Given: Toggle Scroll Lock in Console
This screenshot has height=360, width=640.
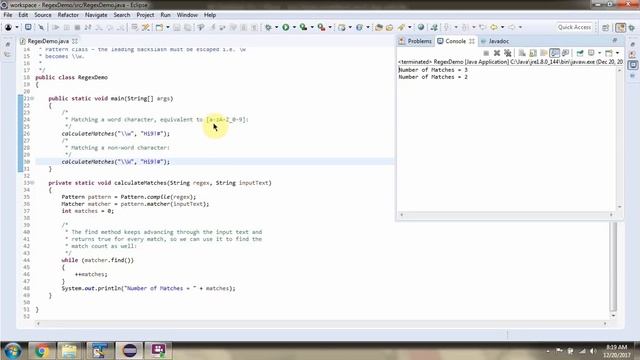Looking at the screenshot, I should pyautogui.click(x=533, y=53).
